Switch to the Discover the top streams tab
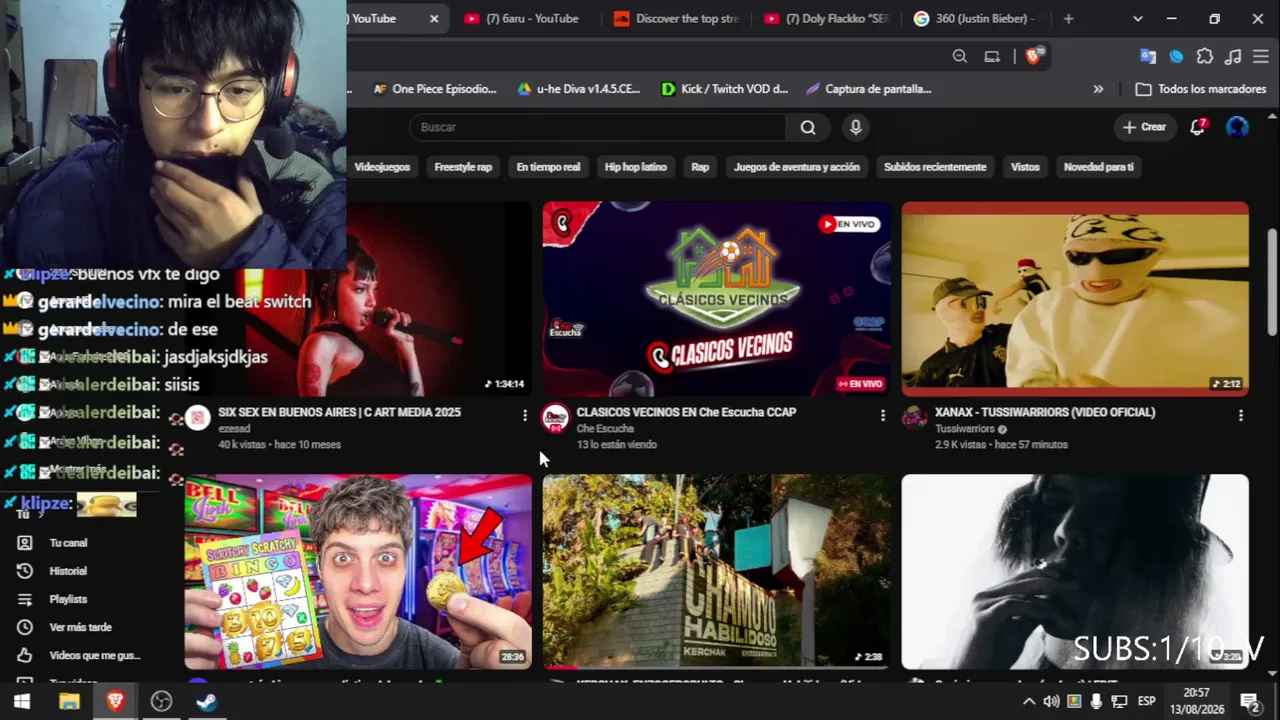1280x720 pixels. click(677, 18)
